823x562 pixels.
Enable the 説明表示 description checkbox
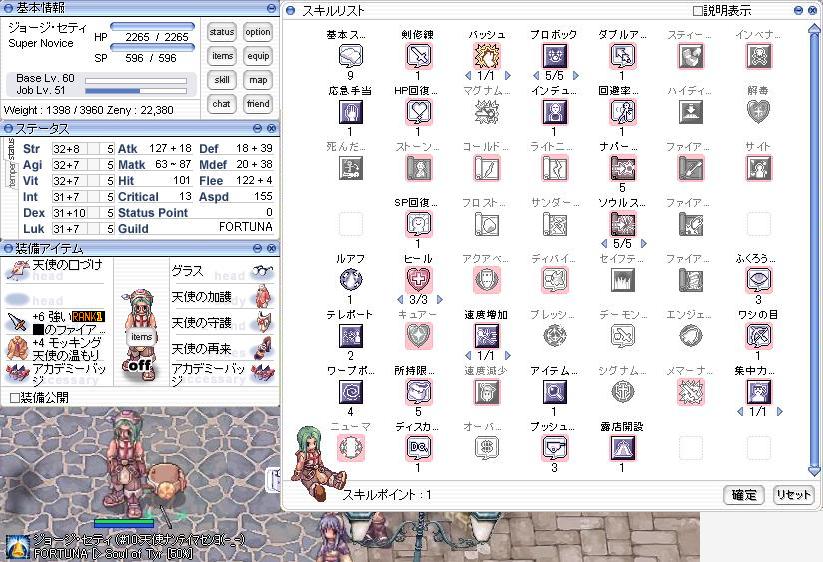tap(698, 10)
